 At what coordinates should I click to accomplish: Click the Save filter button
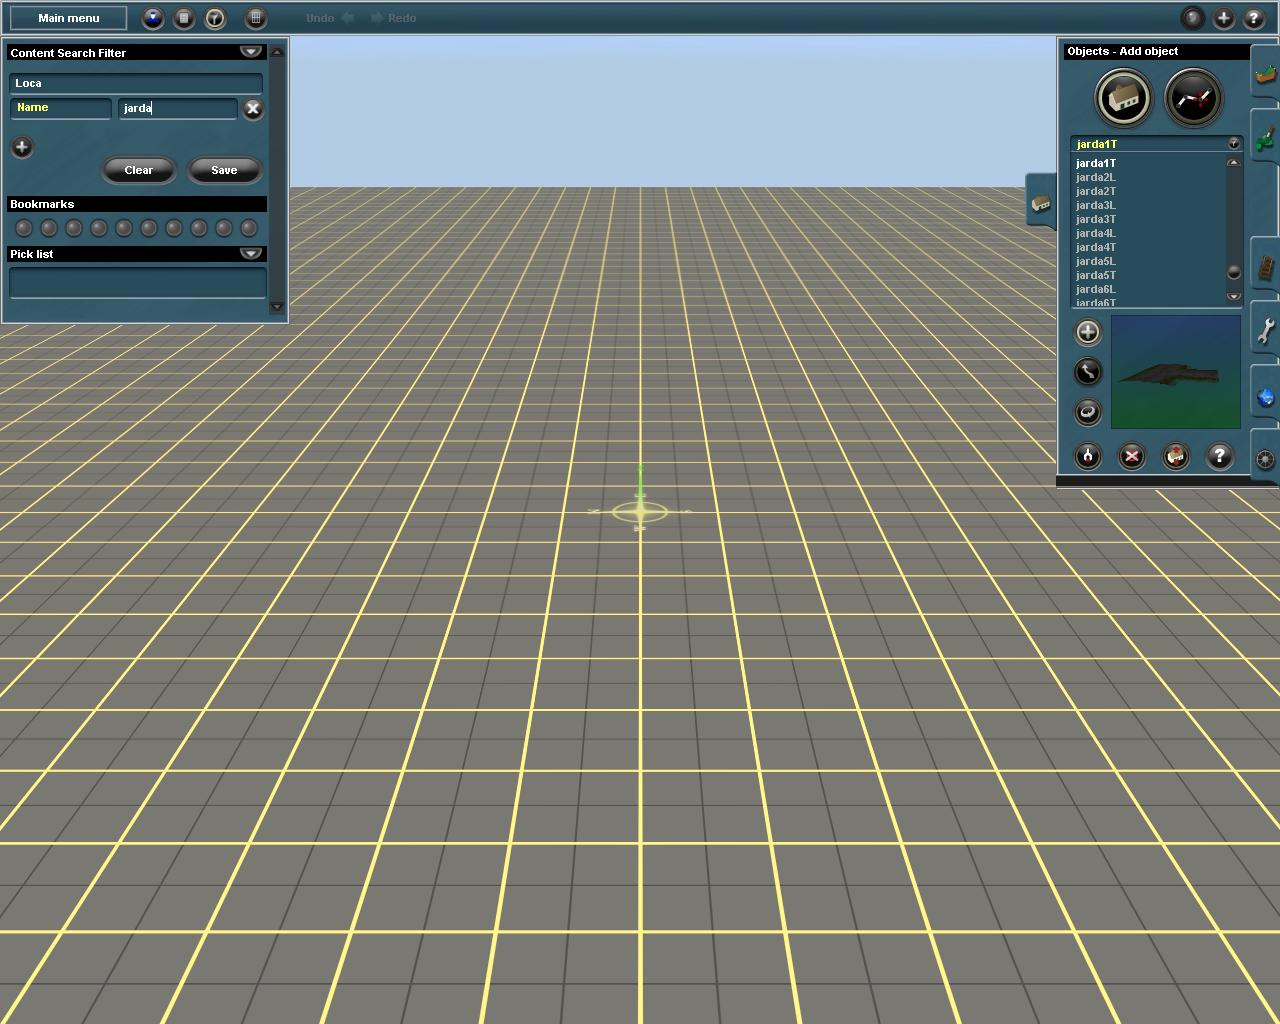coord(224,170)
